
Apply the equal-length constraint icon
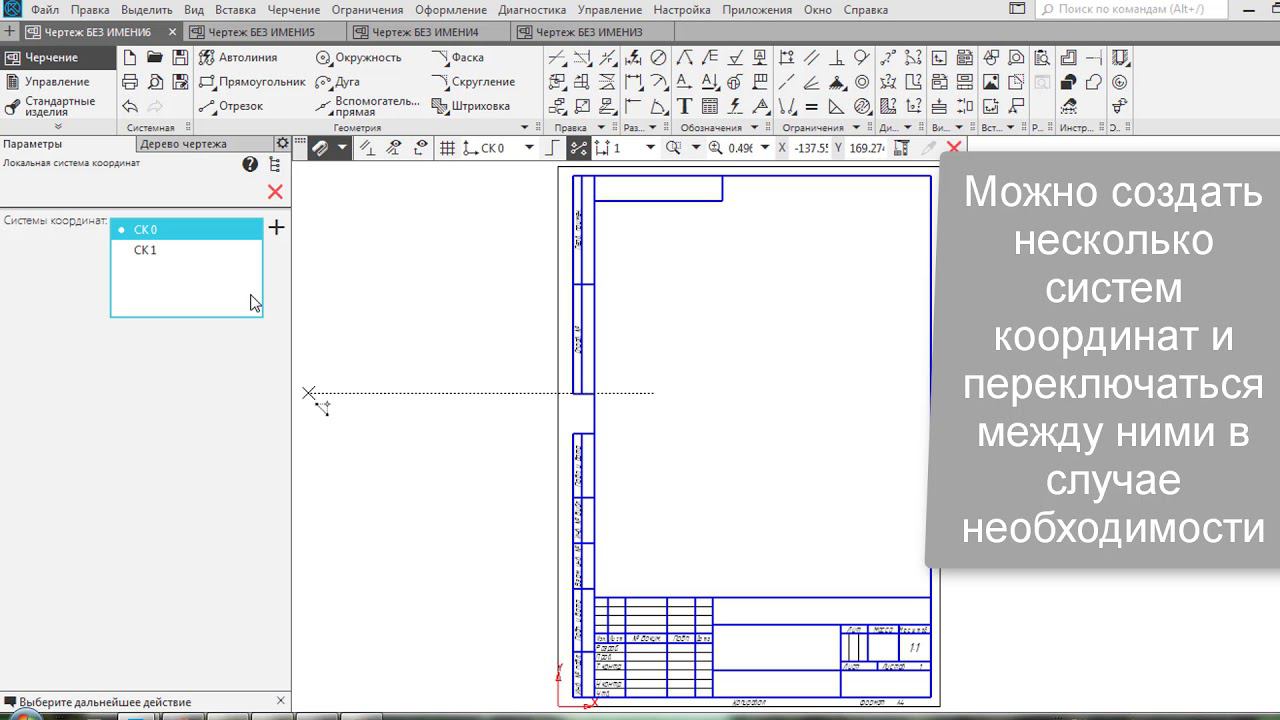[811, 106]
